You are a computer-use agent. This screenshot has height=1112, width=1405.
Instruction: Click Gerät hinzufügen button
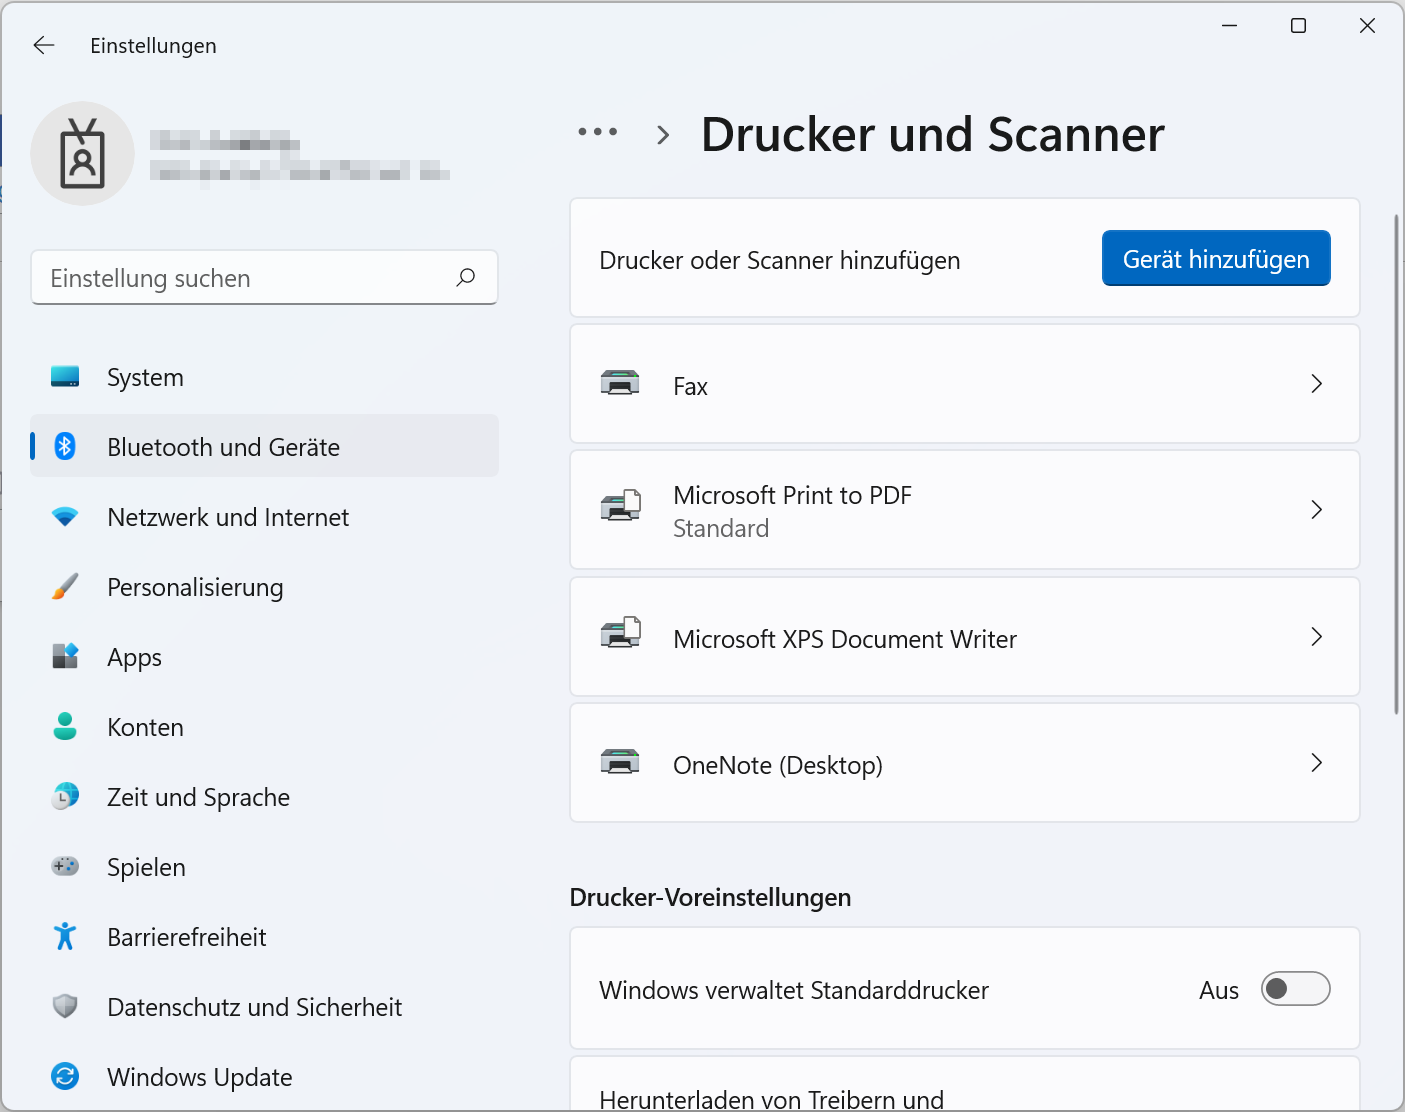[1215, 259]
